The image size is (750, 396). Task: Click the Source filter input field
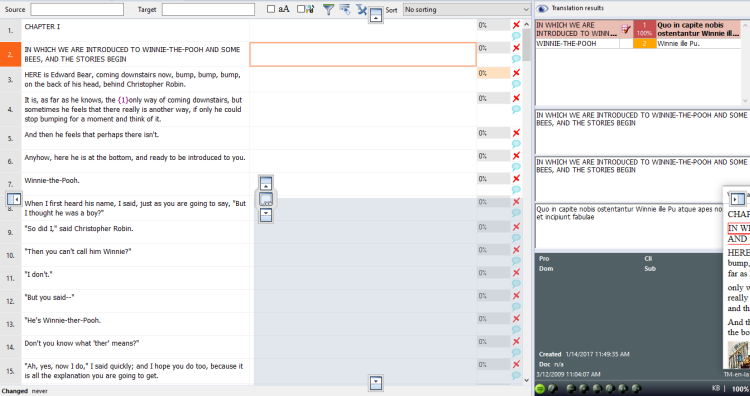pos(77,10)
